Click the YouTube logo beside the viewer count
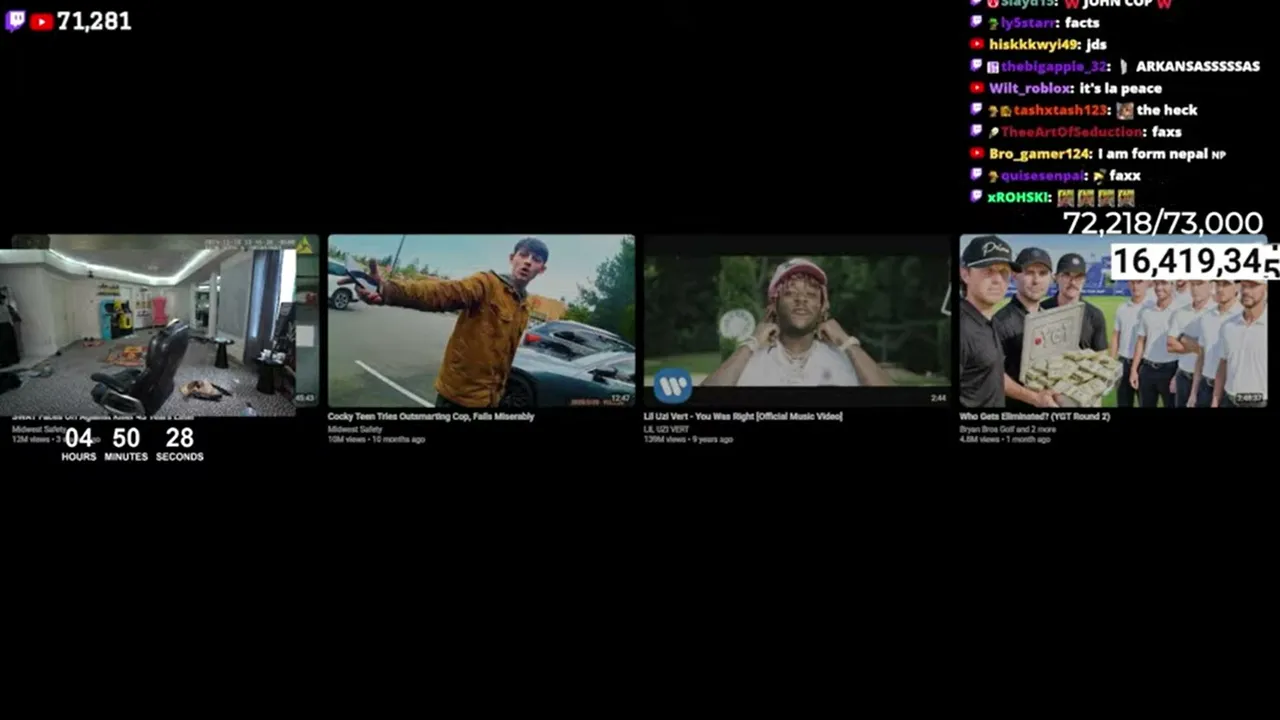Viewport: 1280px width, 720px height. coord(42,21)
